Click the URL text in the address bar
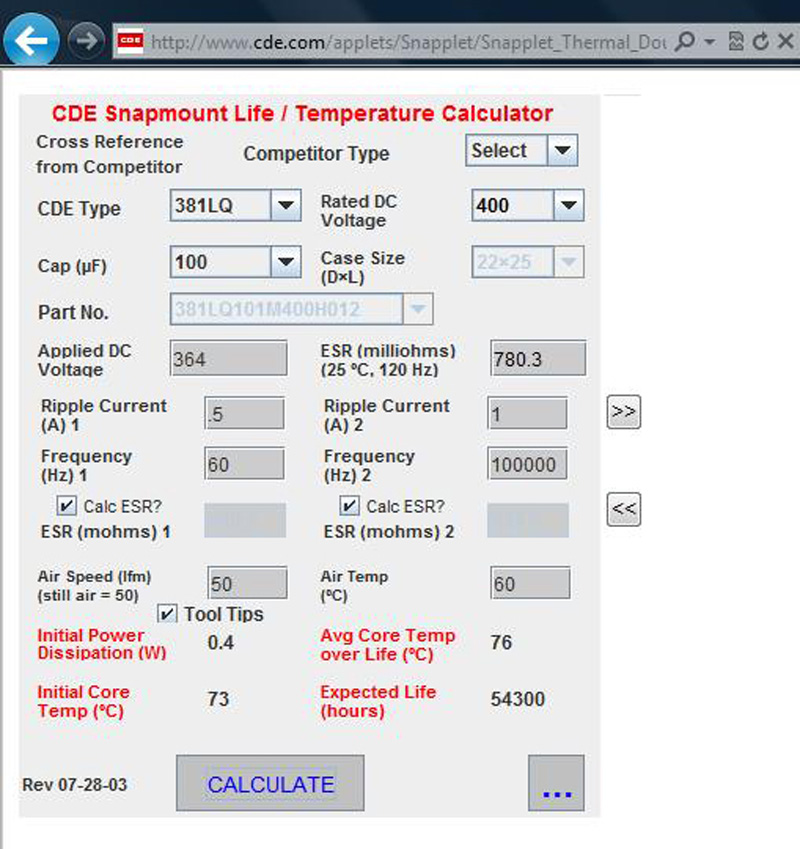The width and height of the screenshot is (800, 849). (408, 42)
